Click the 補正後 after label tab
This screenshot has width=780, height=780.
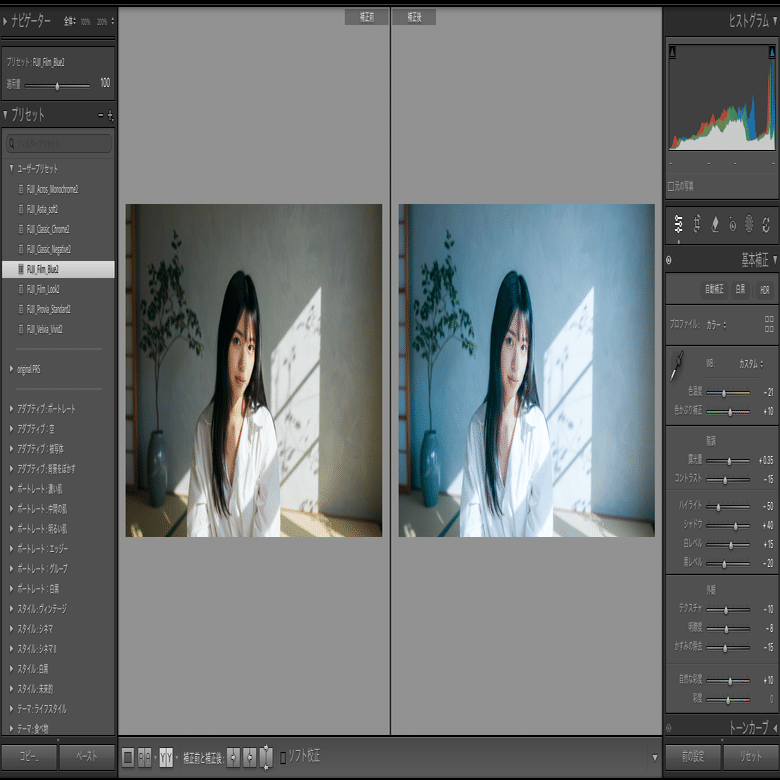[414, 17]
